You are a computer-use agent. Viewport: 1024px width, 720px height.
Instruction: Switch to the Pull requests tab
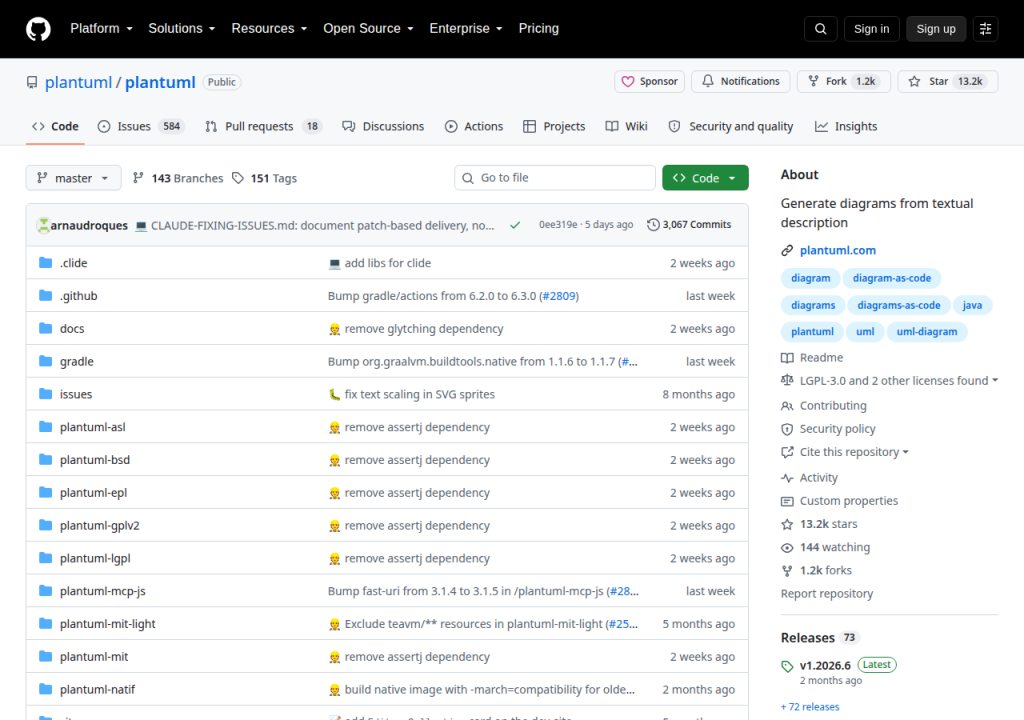tap(263, 126)
